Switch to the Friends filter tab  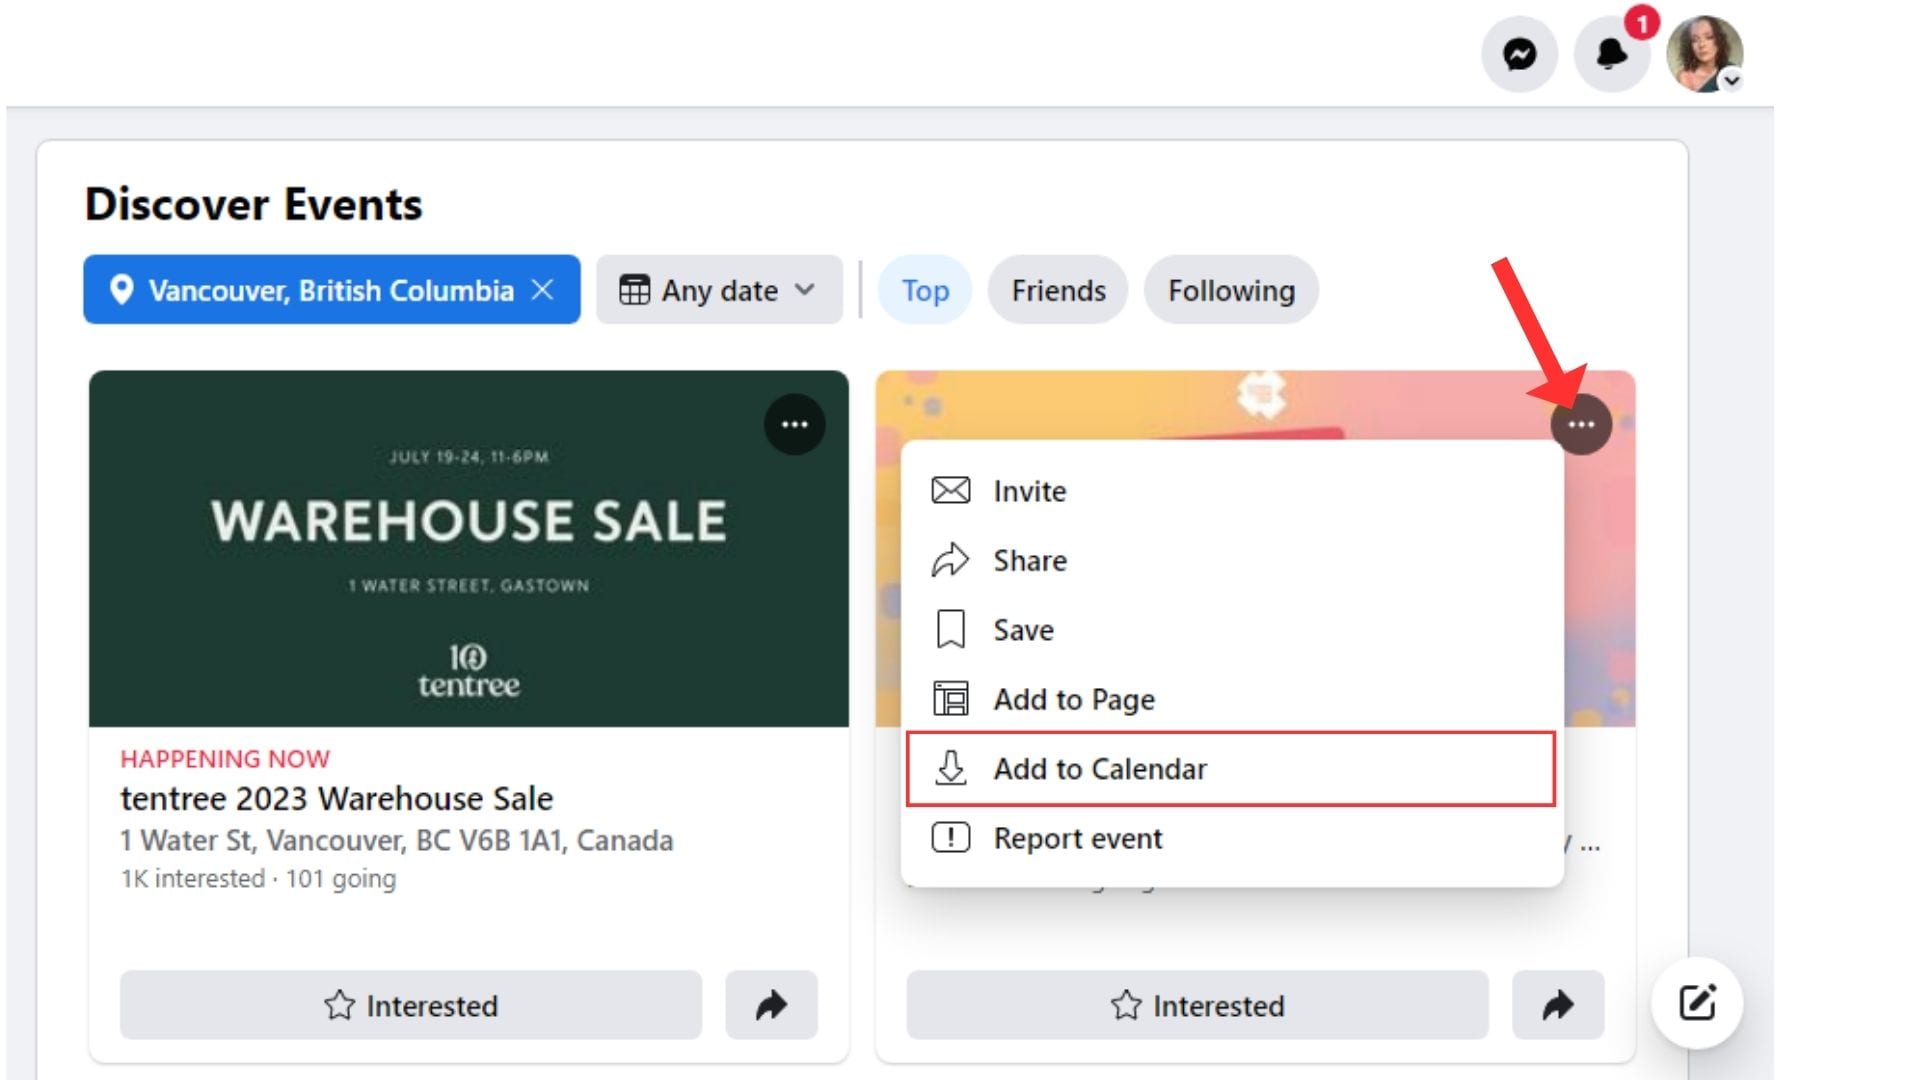(1058, 290)
